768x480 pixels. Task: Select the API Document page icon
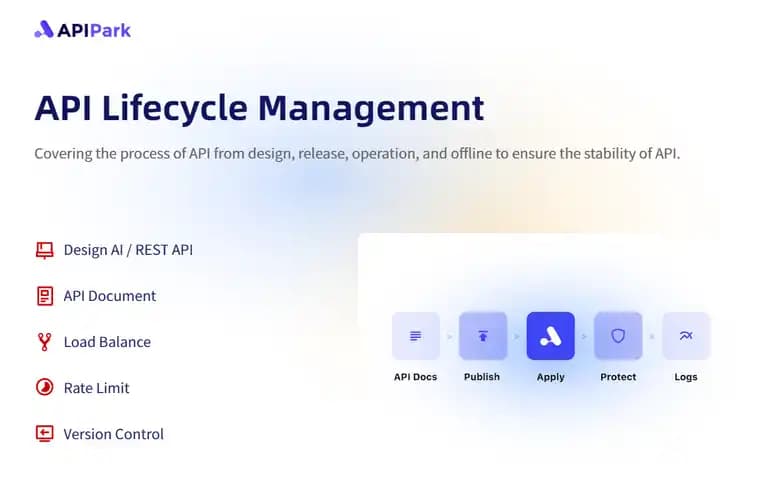click(x=45, y=296)
